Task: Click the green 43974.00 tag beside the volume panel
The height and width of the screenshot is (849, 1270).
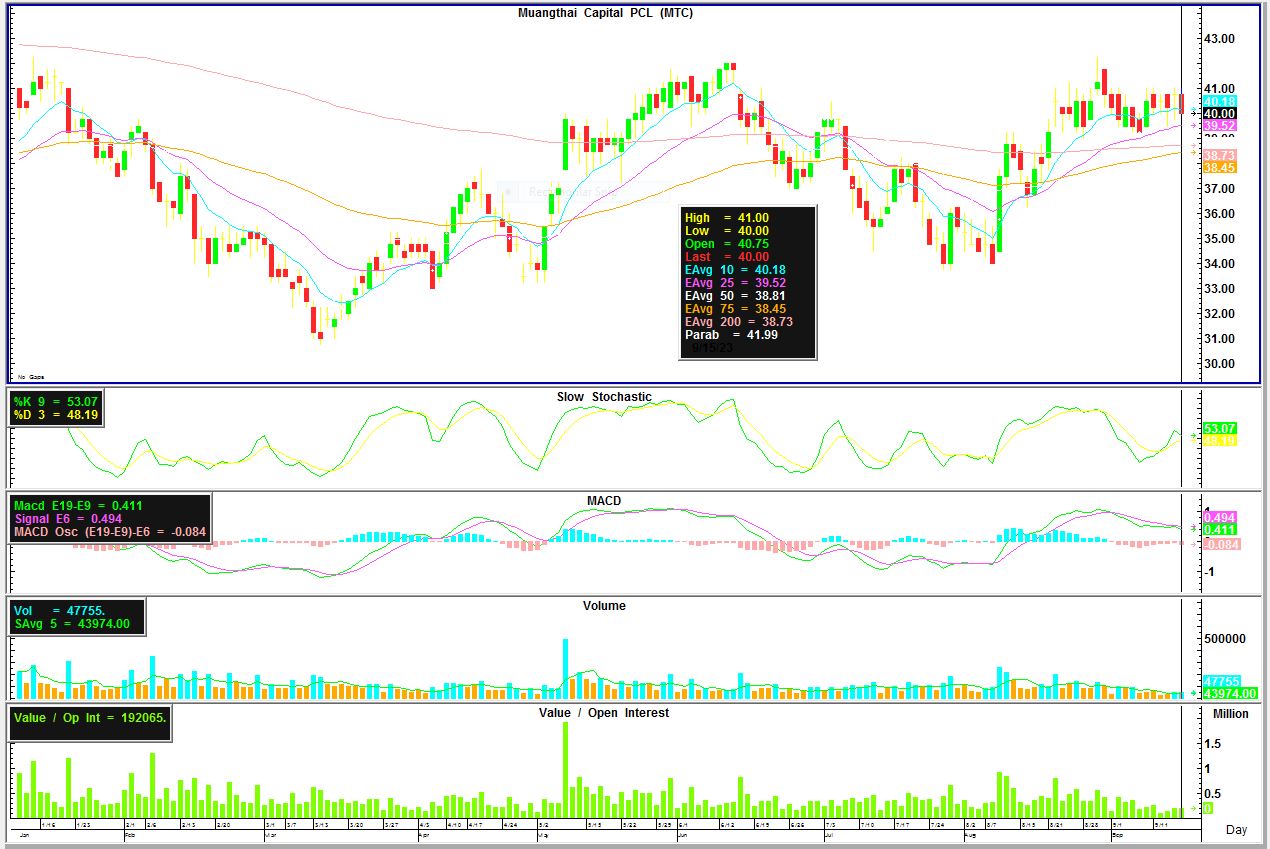Action: point(1229,694)
